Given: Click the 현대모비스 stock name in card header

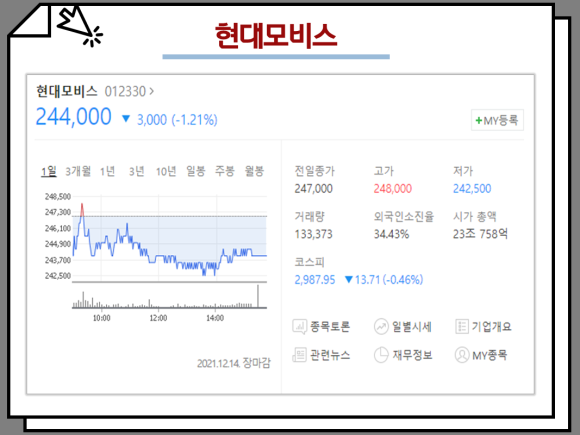Looking at the screenshot, I should 67,91.
